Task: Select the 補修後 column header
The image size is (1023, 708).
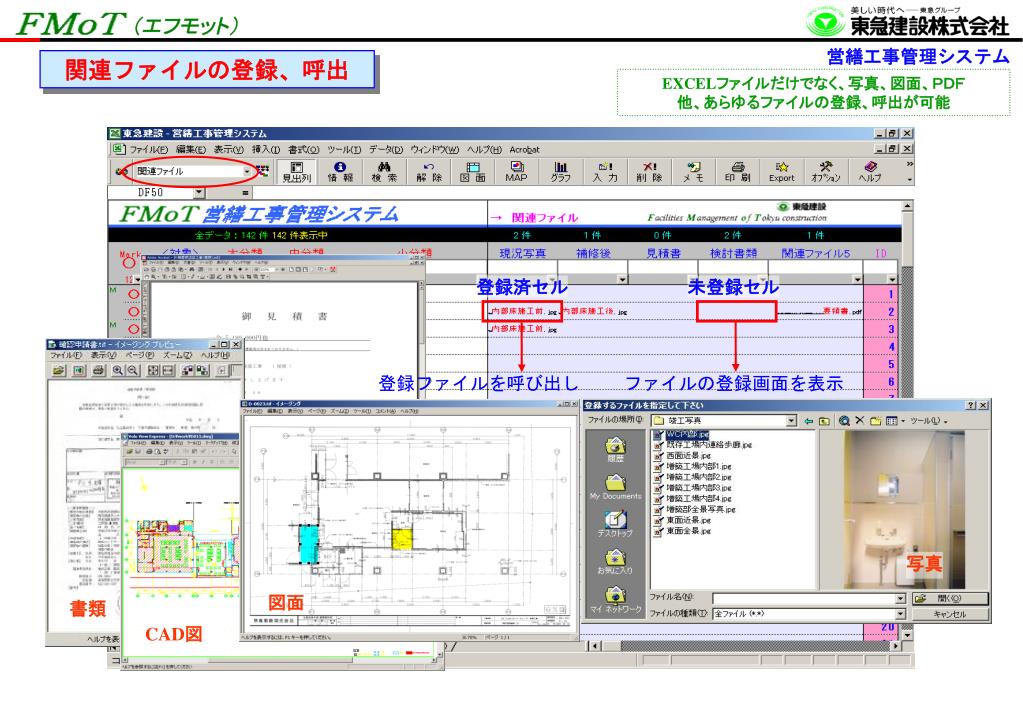Action: coord(593,253)
